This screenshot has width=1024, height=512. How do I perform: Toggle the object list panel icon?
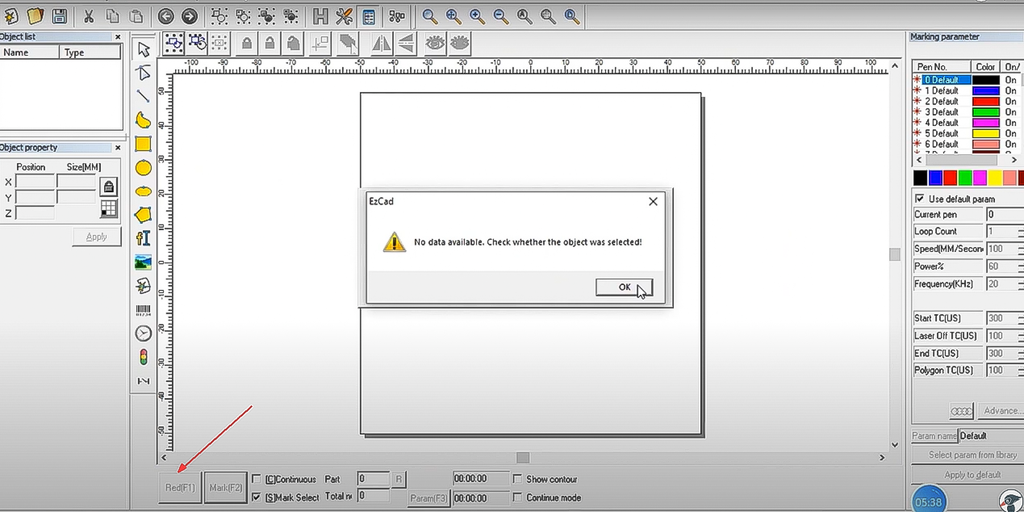click(x=368, y=16)
